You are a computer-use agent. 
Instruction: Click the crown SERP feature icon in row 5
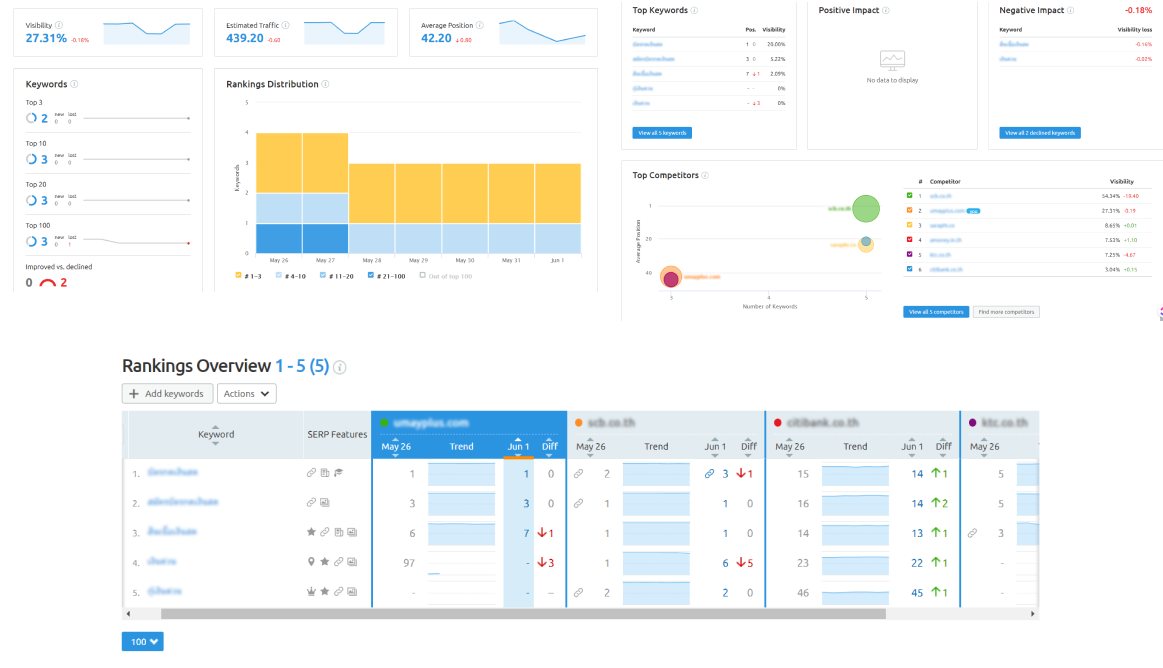[311, 592]
